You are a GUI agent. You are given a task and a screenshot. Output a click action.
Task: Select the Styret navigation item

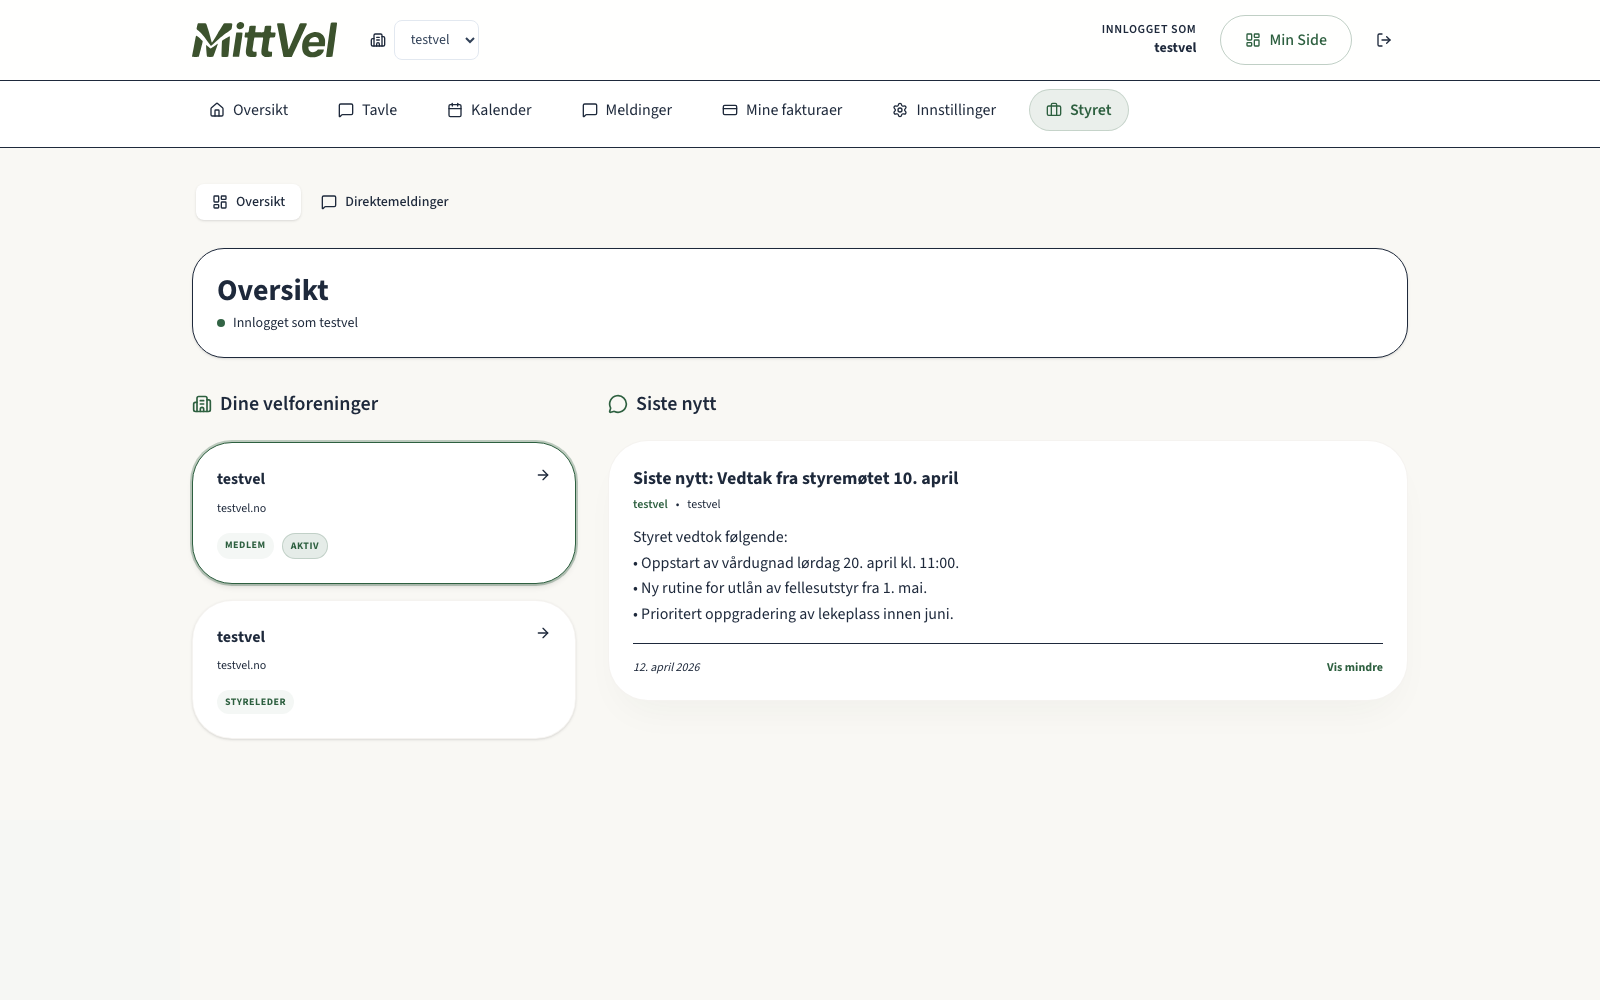pyautogui.click(x=1078, y=110)
